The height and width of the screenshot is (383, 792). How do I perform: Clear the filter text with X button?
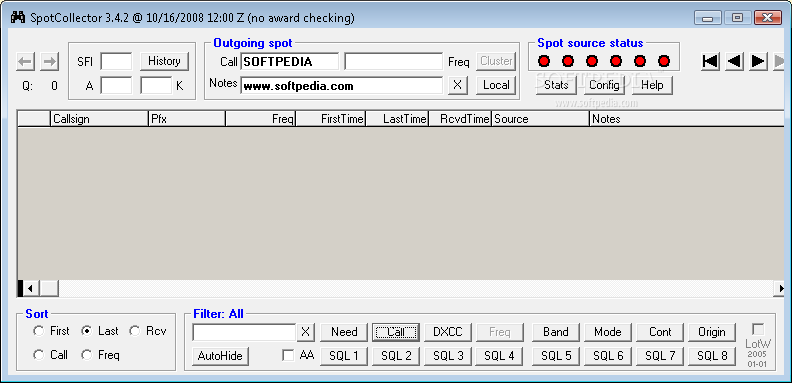pos(306,332)
